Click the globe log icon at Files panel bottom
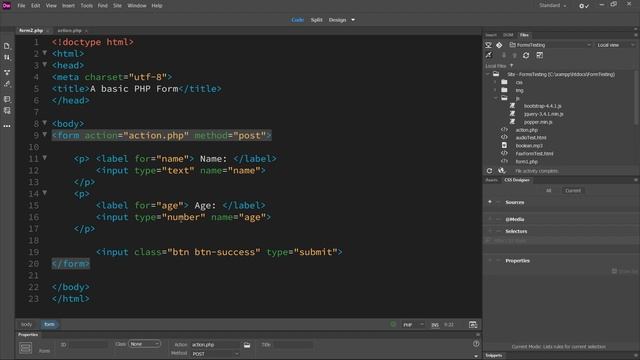 point(502,171)
